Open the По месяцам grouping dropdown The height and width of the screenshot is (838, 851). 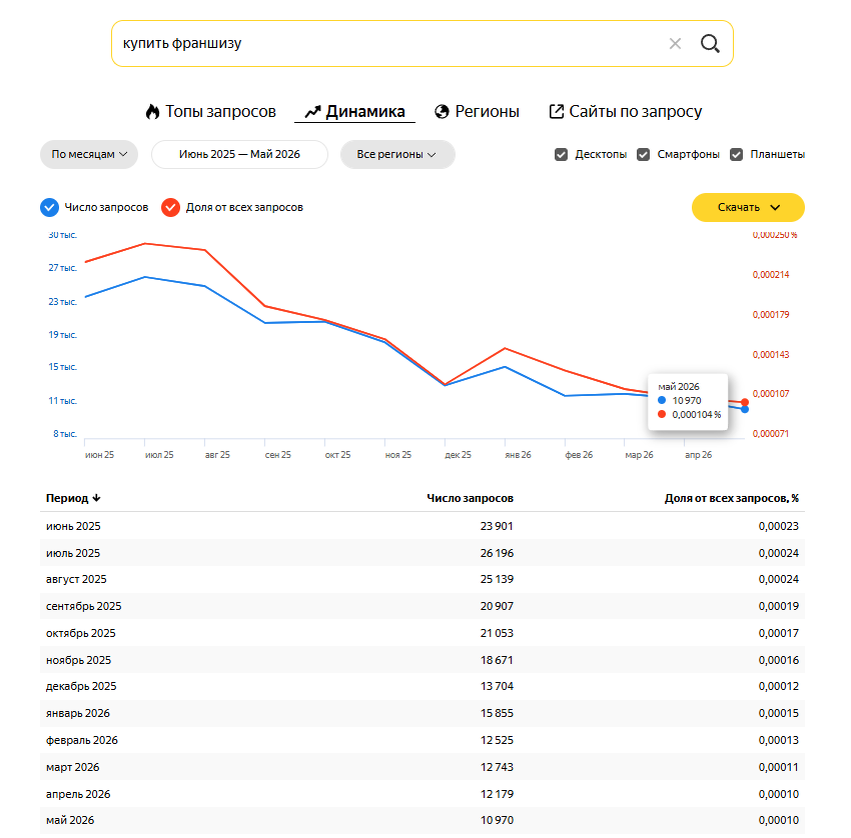[89, 155]
